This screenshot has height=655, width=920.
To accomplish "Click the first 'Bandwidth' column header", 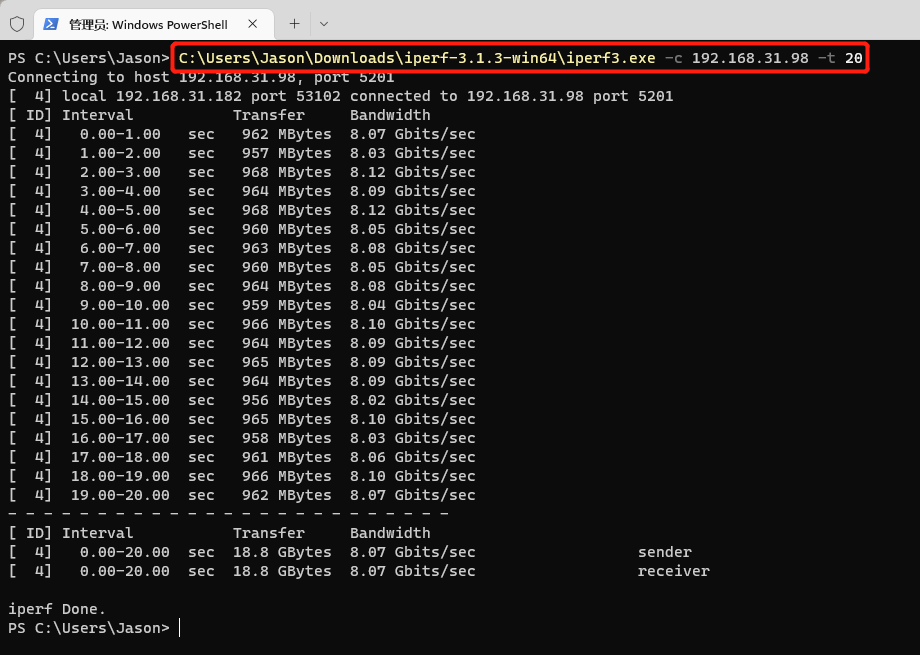I will click(390, 115).
